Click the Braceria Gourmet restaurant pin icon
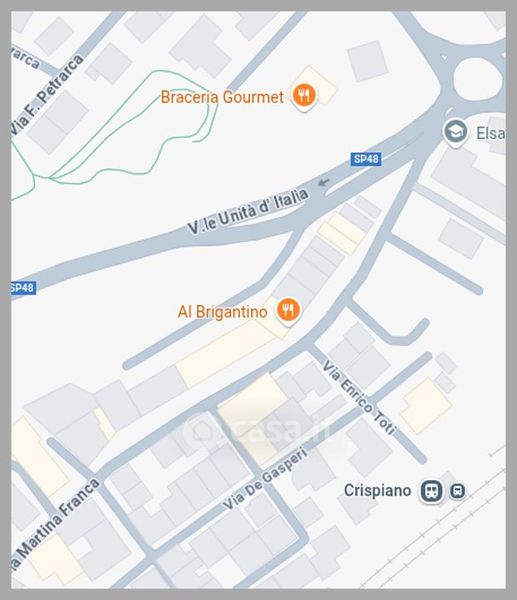This screenshot has height=600, width=517. (x=304, y=96)
